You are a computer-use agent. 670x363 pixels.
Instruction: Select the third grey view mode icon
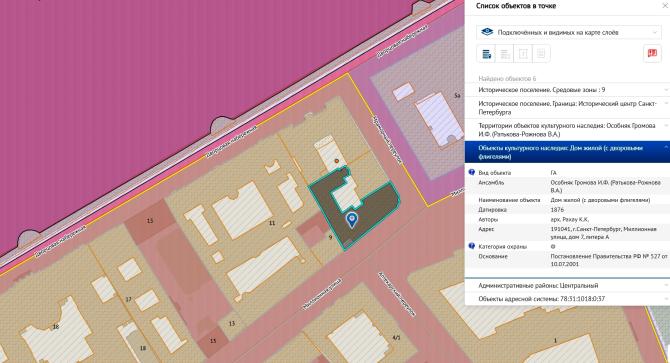click(x=523, y=54)
